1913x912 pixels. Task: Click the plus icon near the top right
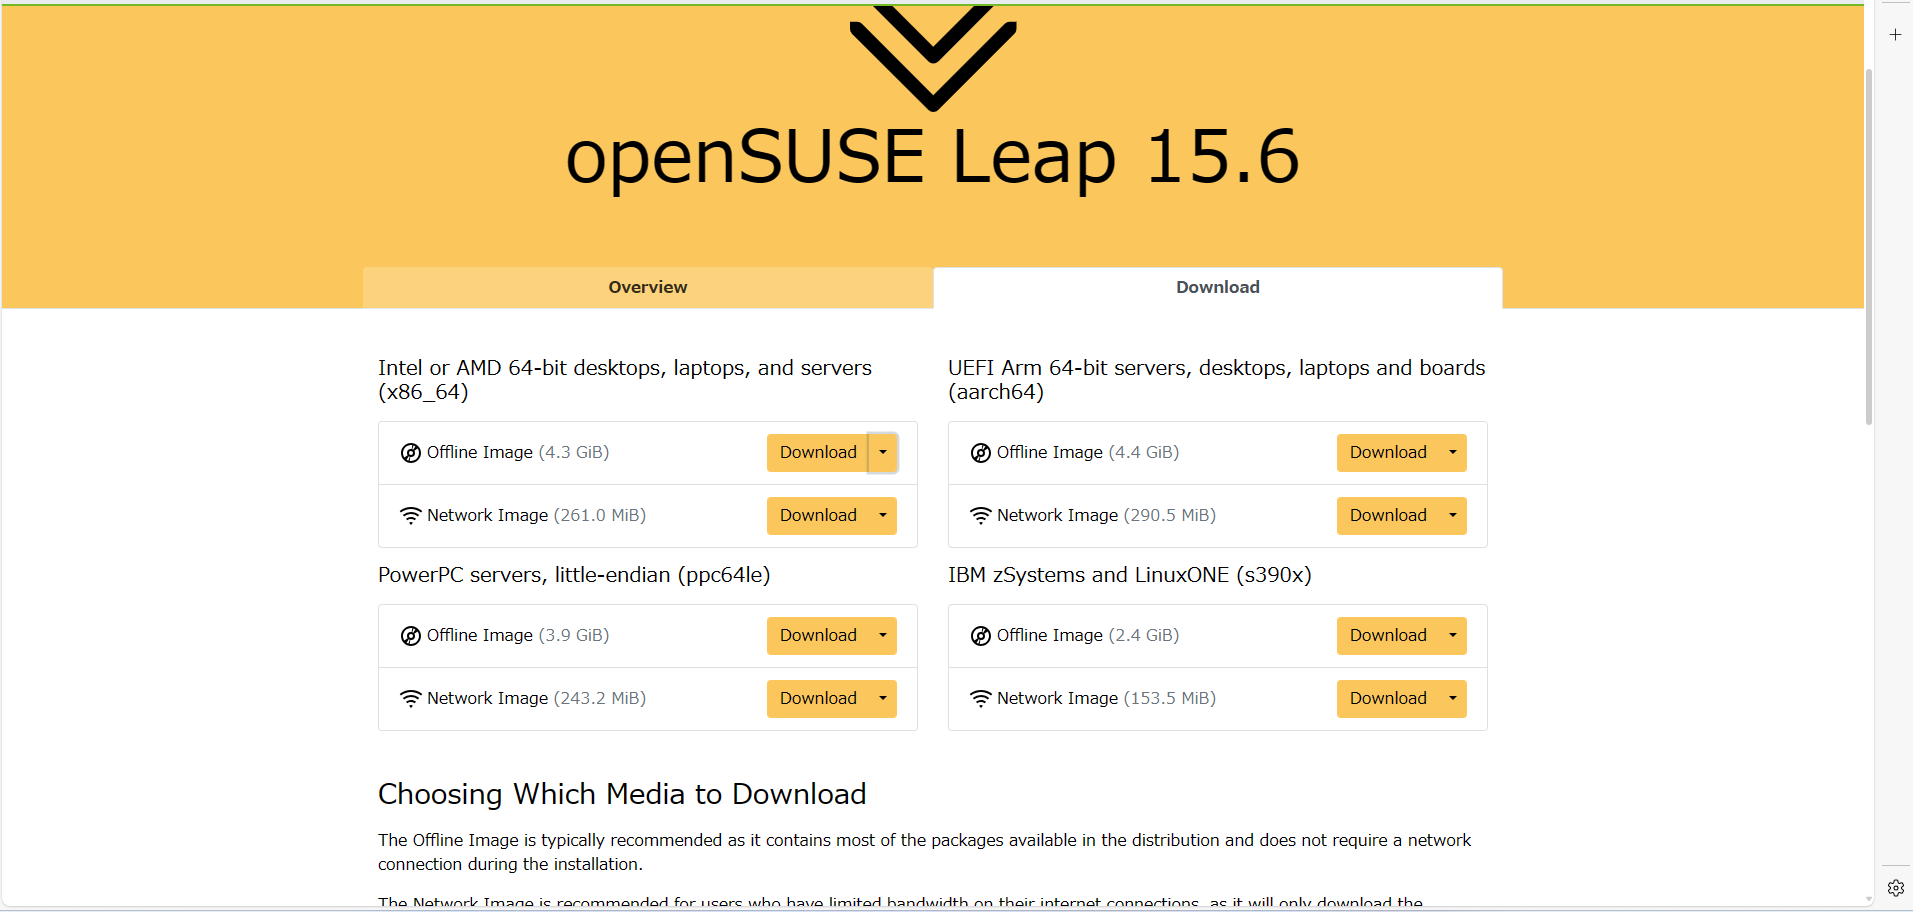pyautogui.click(x=1894, y=34)
